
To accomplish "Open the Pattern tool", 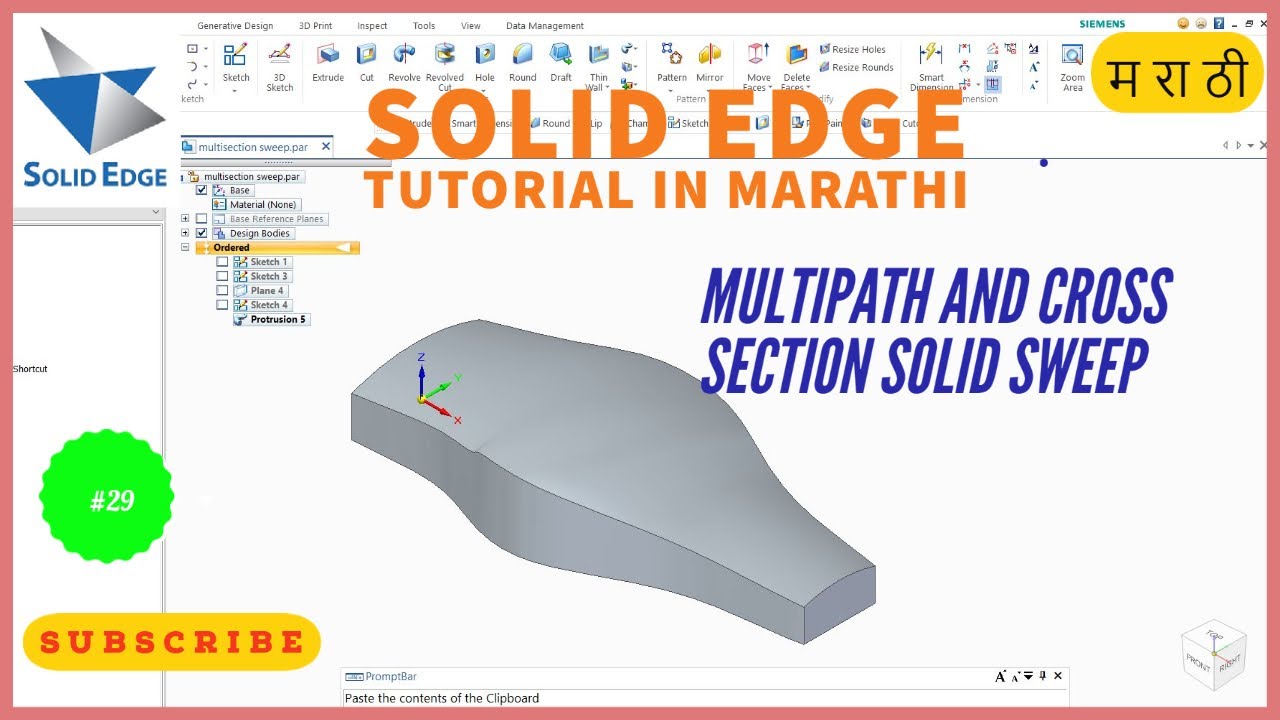I will click(x=672, y=62).
